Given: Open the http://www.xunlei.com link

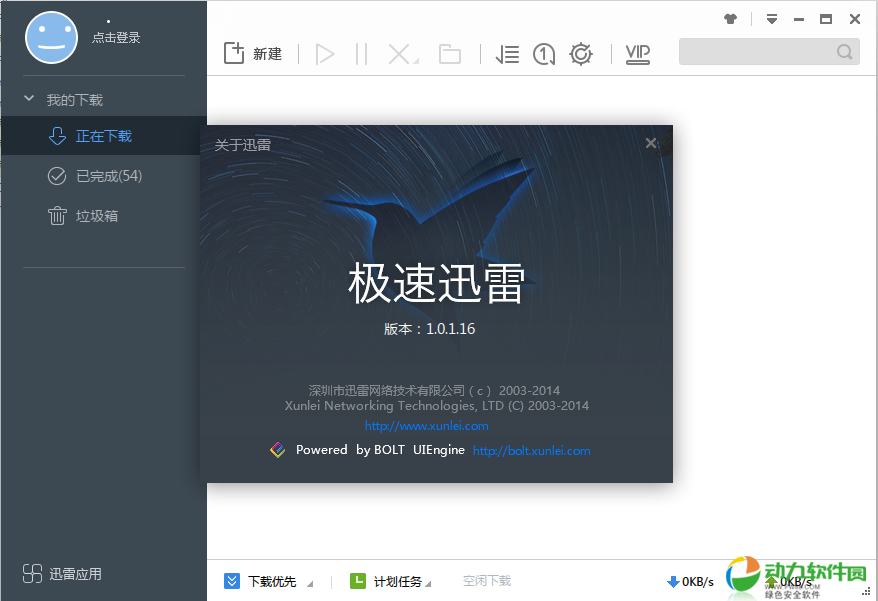Looking at the screenshot, I should click(x=427, y=426).
